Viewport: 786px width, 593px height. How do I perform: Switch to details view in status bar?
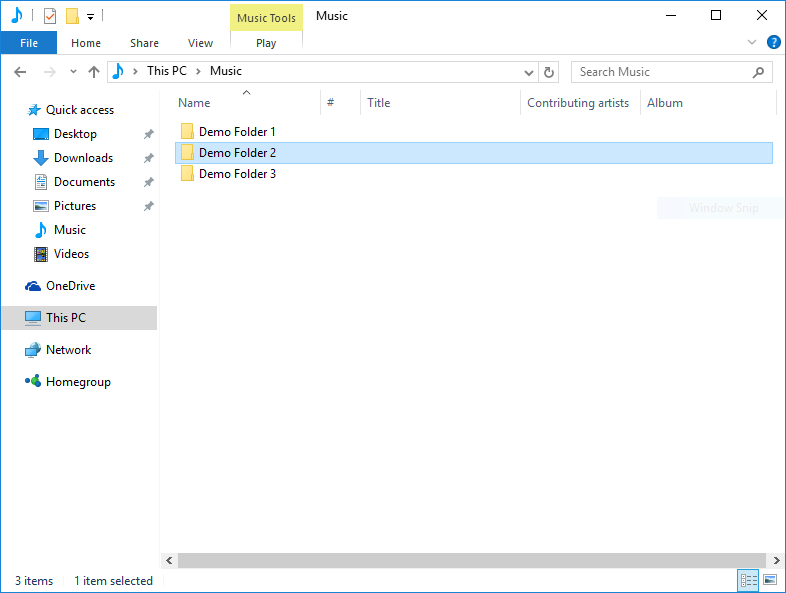[748, 580]
